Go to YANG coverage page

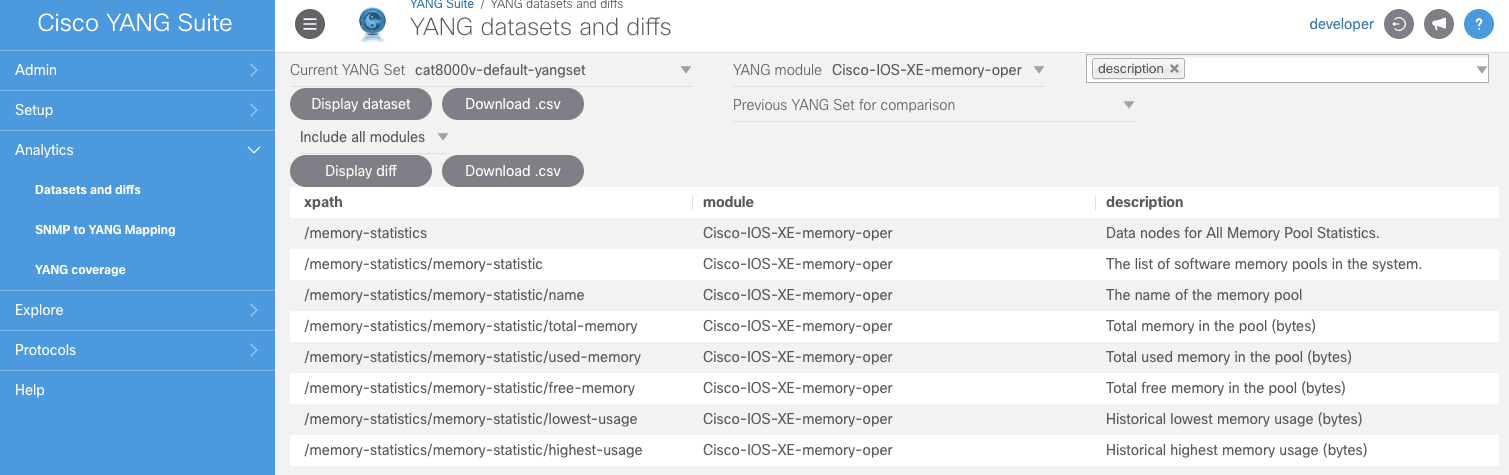[x=80, y=270]
